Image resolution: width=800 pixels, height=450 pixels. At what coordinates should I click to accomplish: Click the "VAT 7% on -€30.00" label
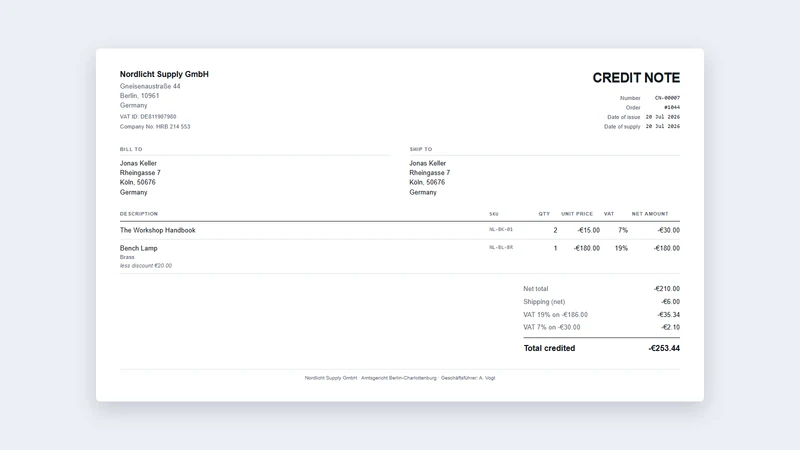click(552, 328)
